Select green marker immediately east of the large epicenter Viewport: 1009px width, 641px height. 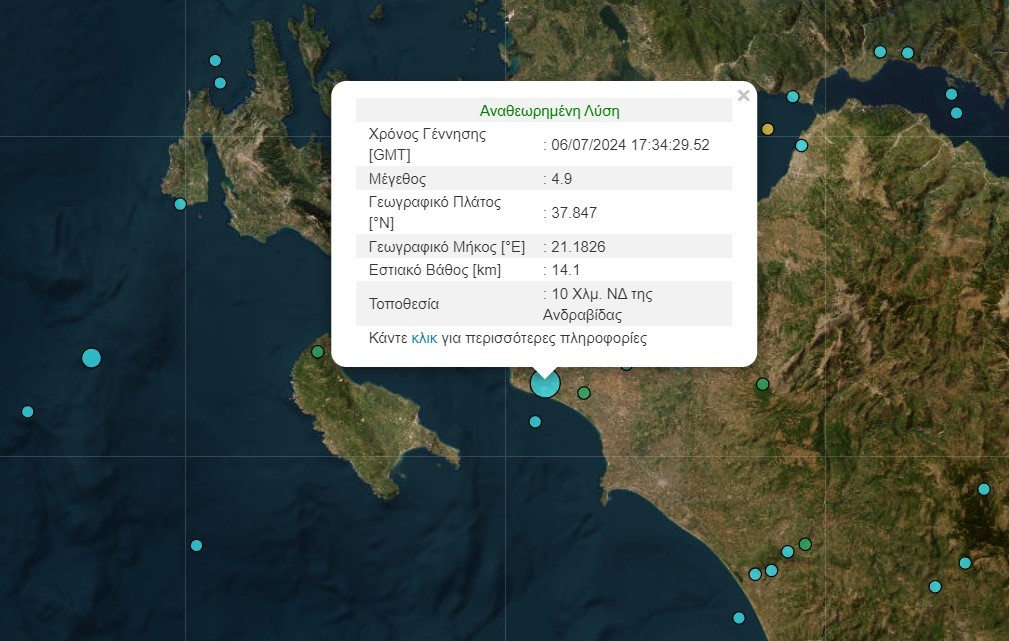click(584, 393)
